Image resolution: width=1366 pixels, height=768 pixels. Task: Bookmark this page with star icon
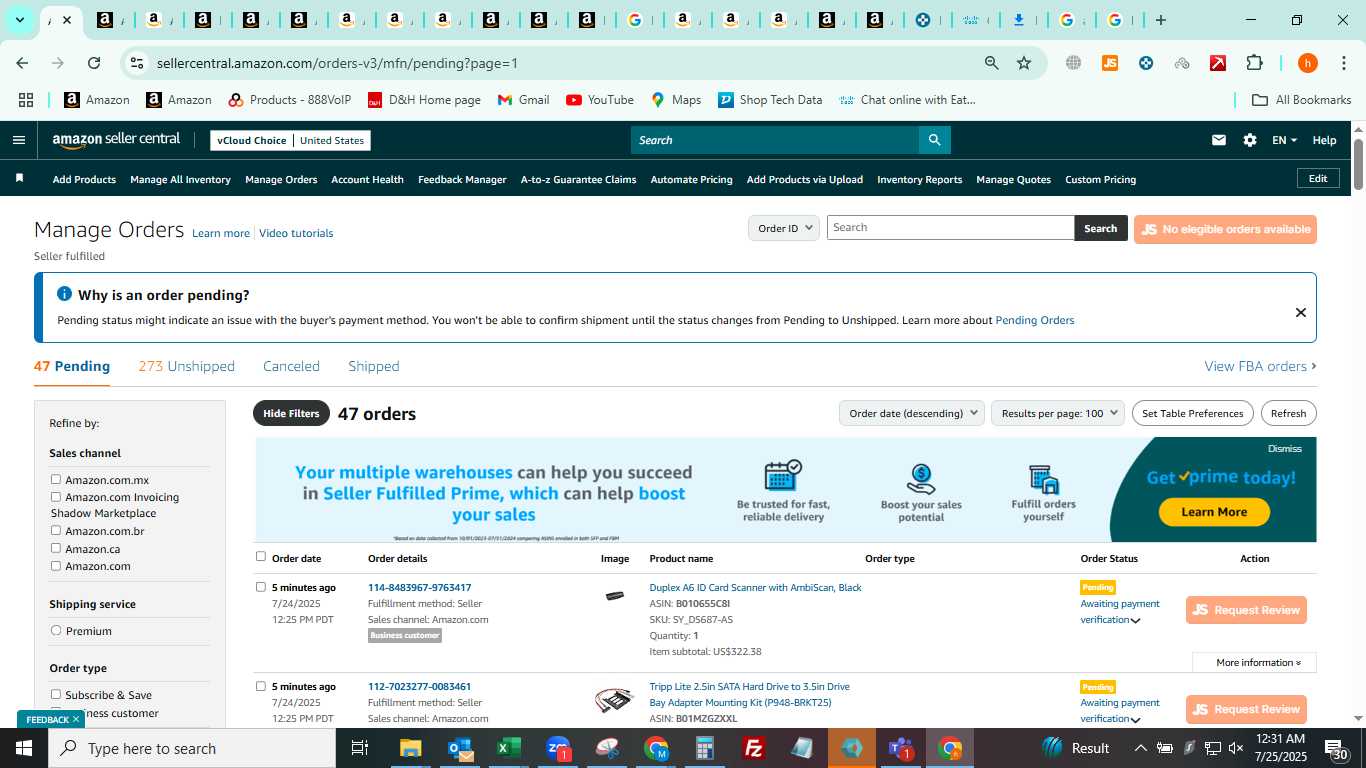(1023, 63)
